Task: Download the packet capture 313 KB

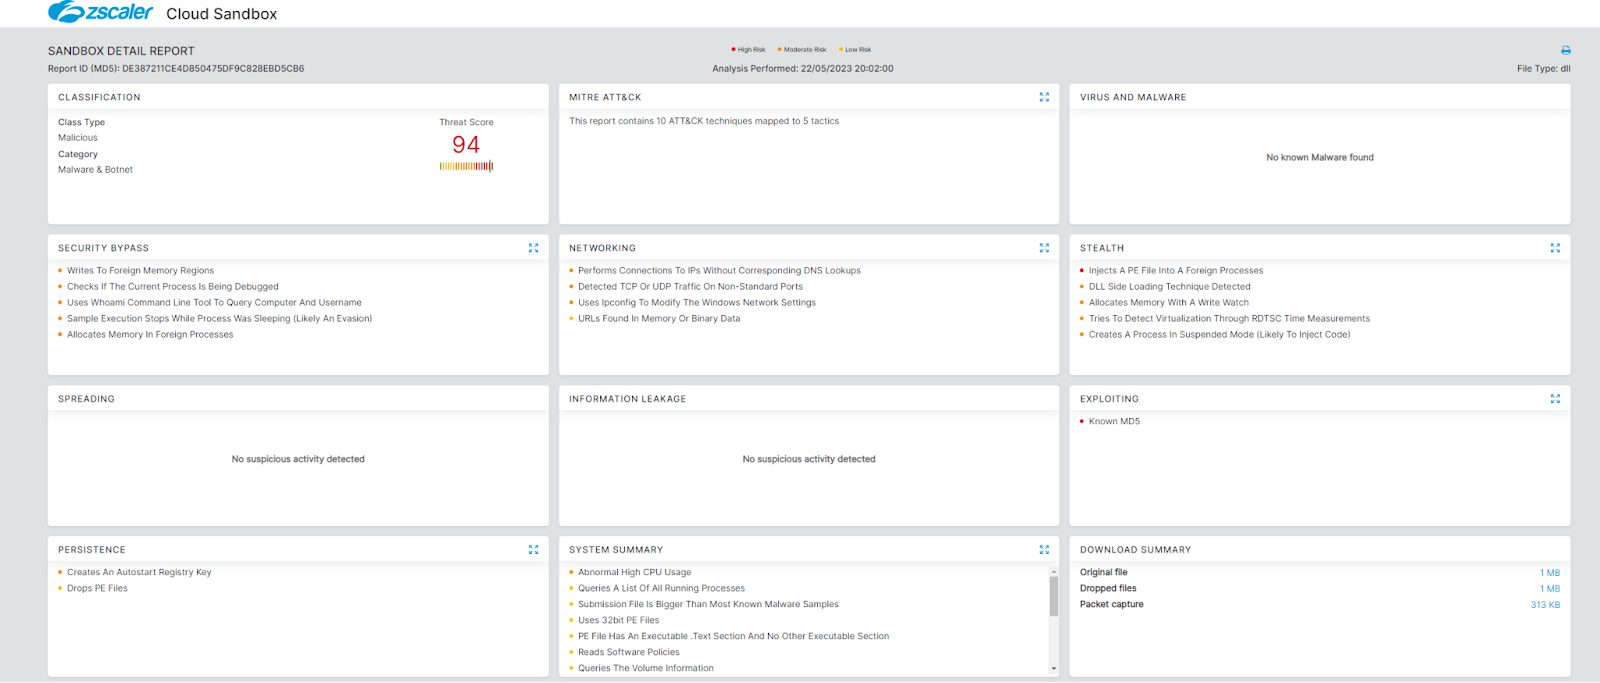Action: point(1545,605)
